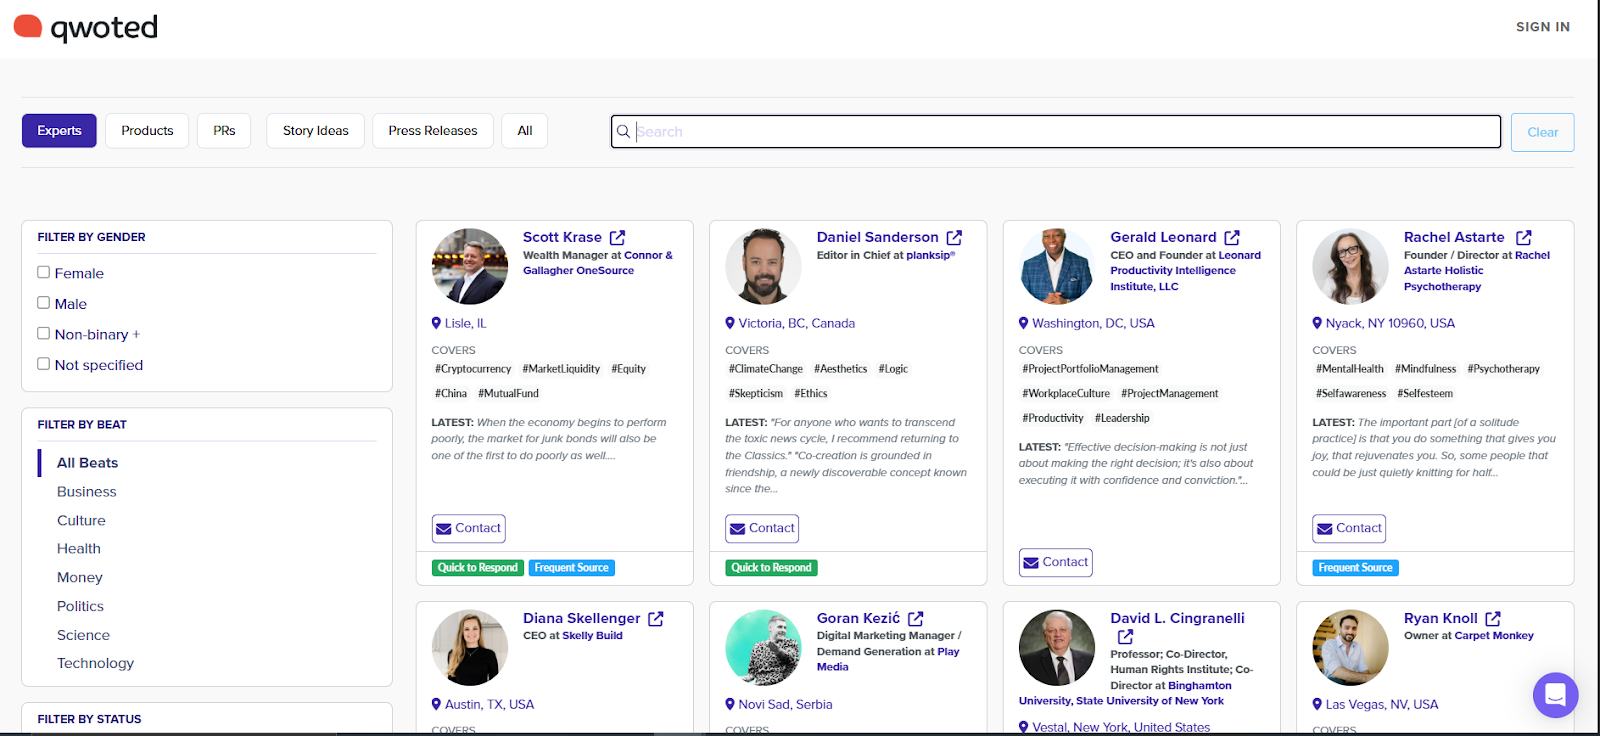The height and width of the screenshot is (736, 1600).
Task: Click the location pin next to Washington, DC
Action: click(x=1024, y=323)
